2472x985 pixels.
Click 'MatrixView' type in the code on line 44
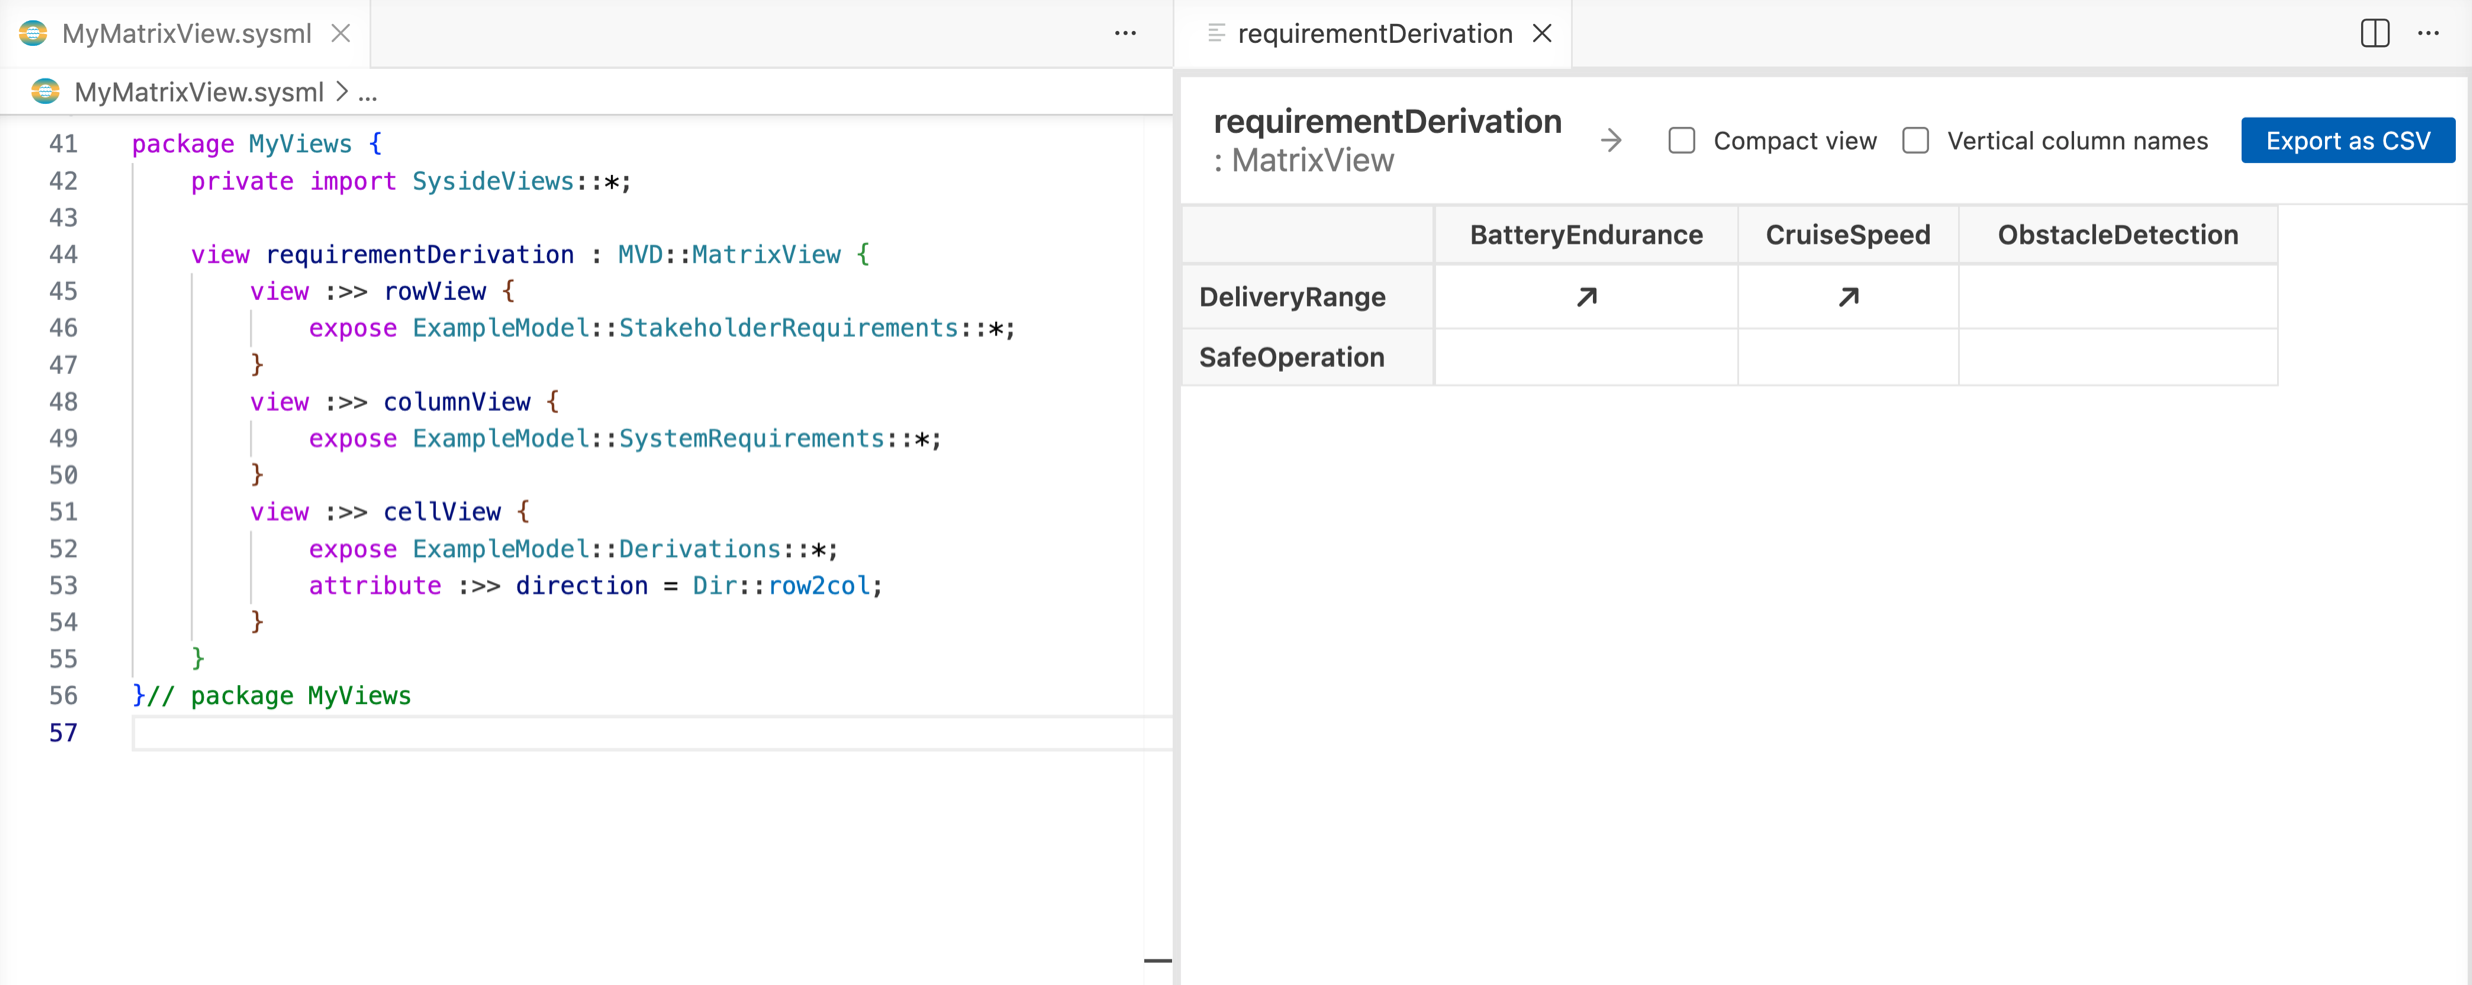767,254
